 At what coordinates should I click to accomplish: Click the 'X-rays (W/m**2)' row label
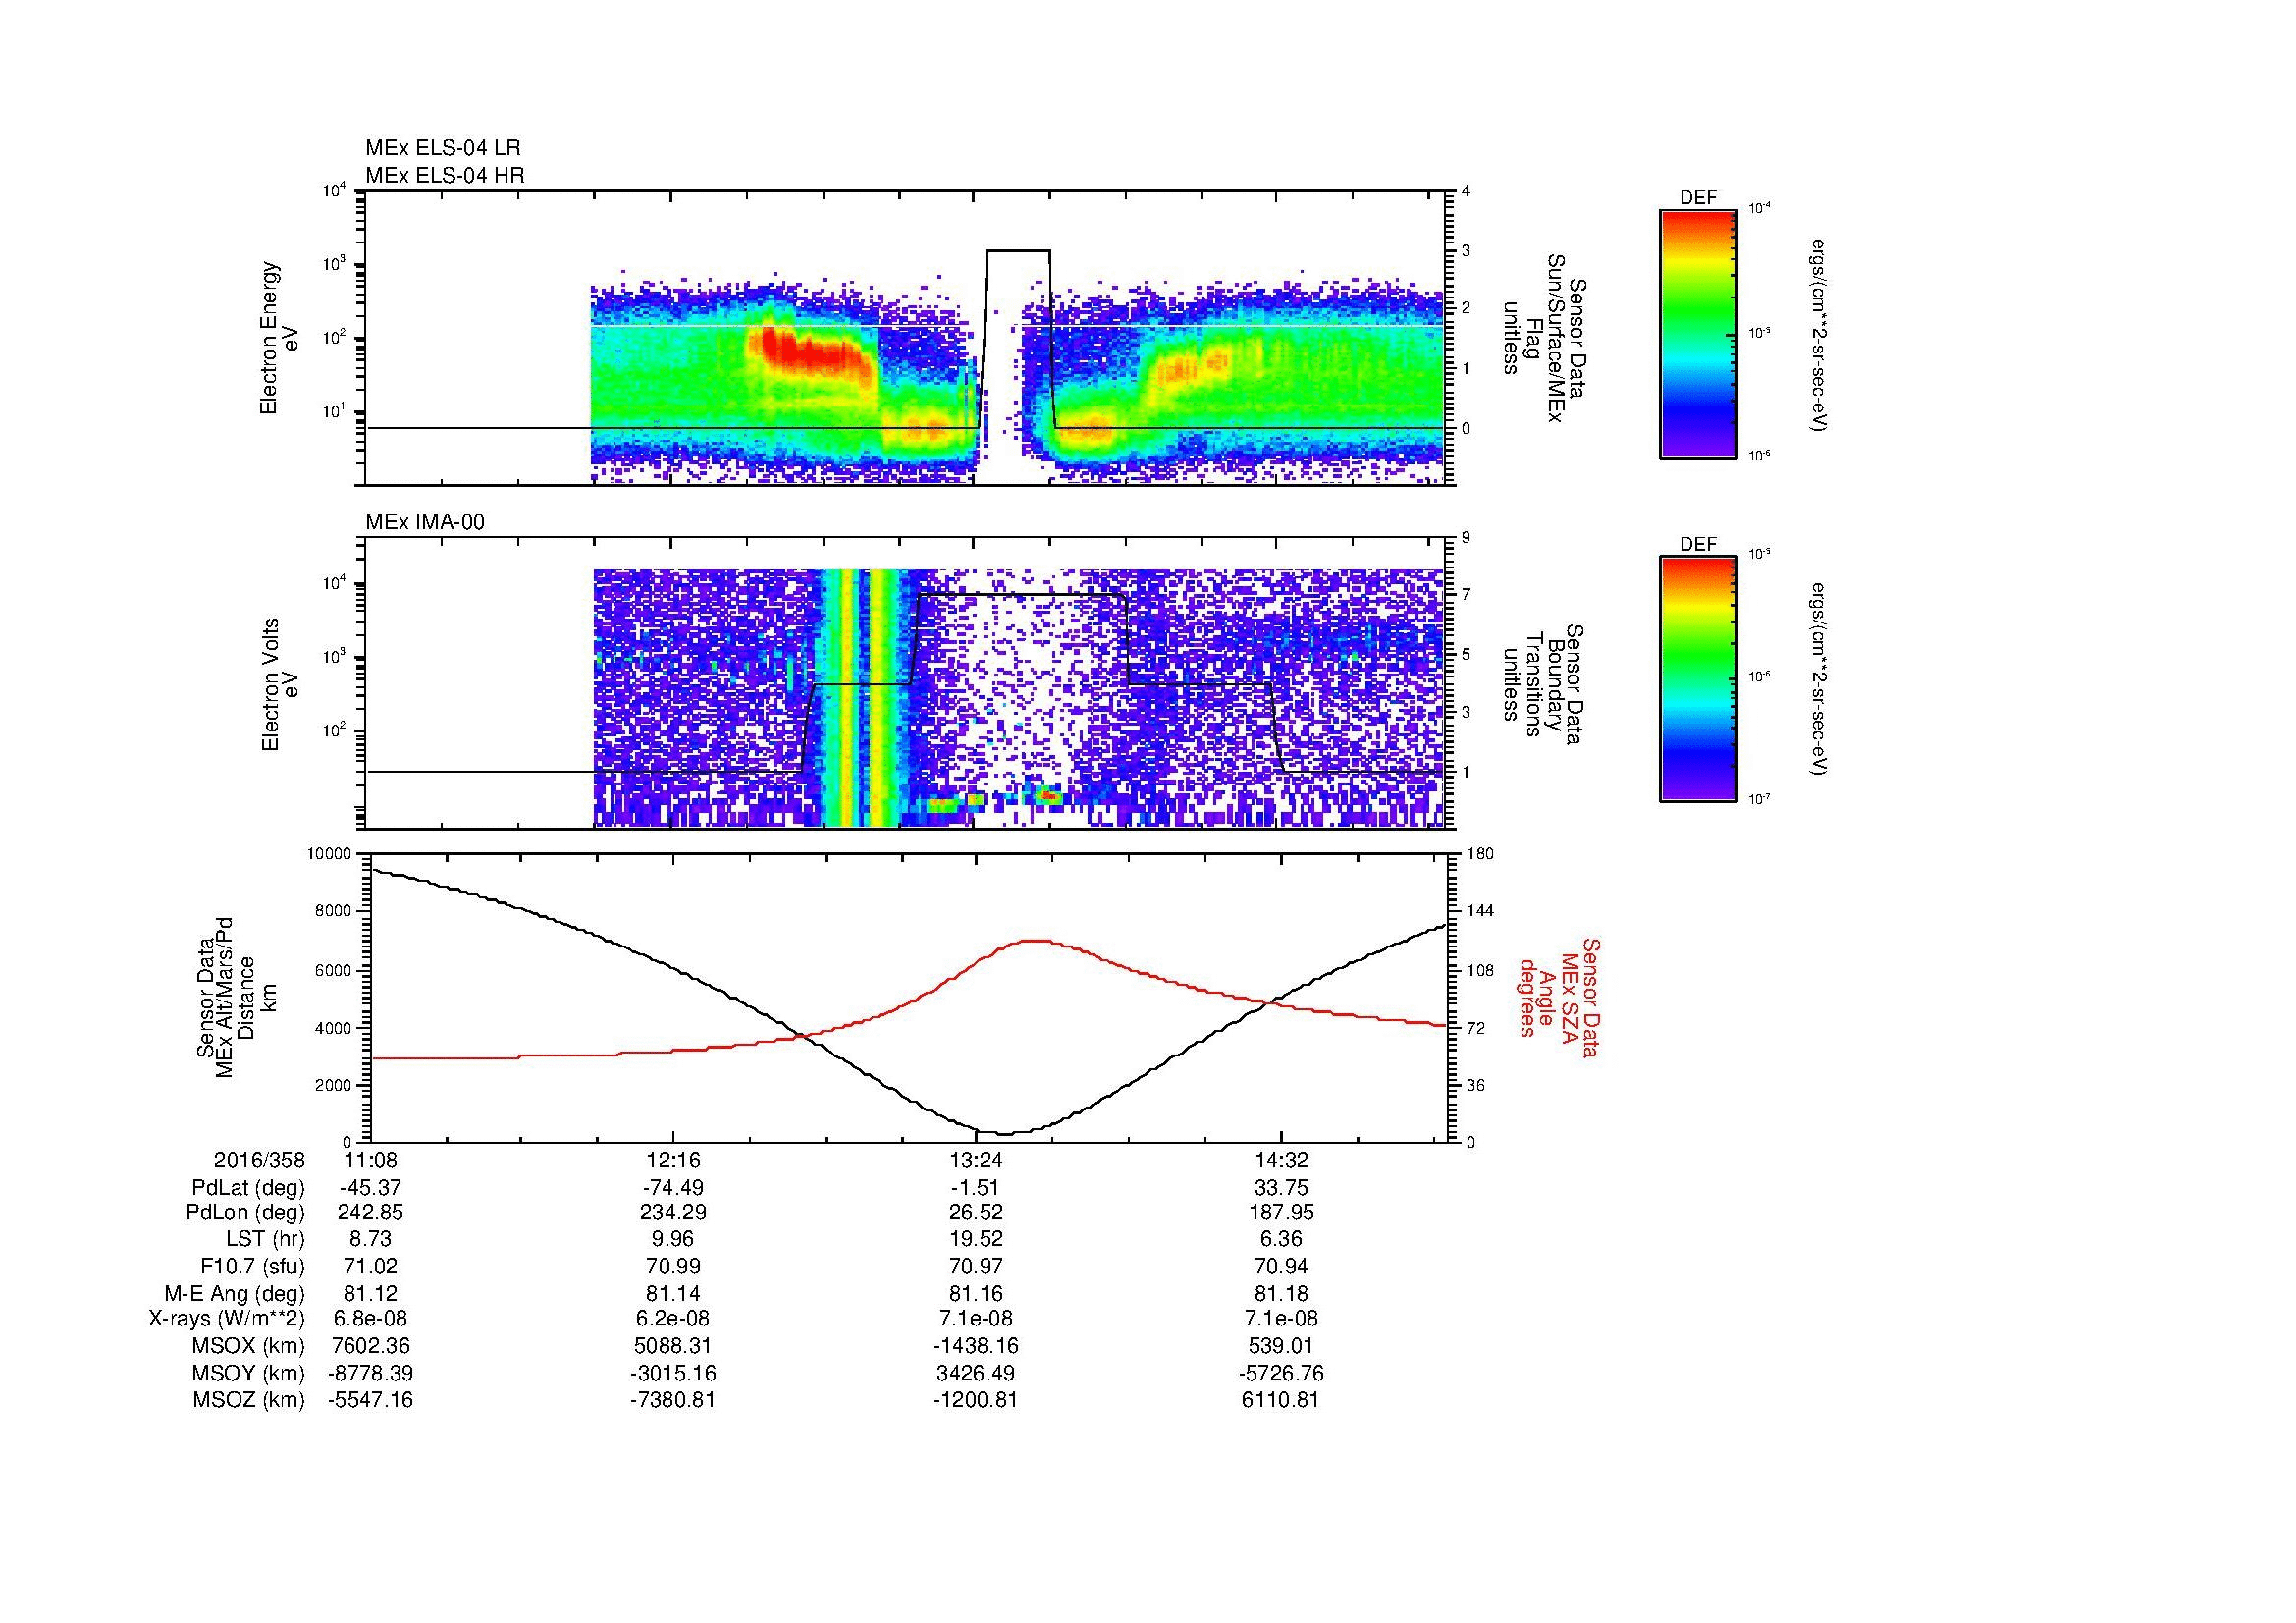(226, 1319)
